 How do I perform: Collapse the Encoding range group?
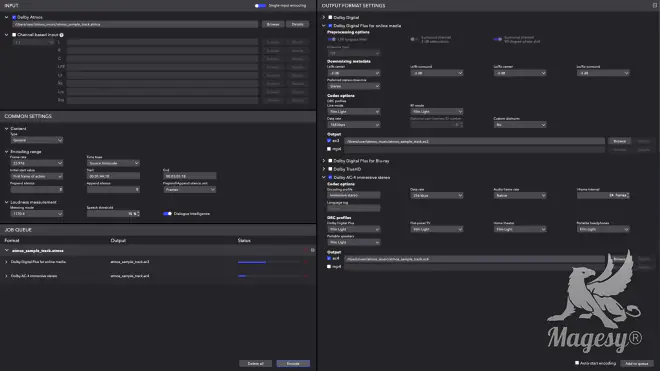tap(6, 152)
